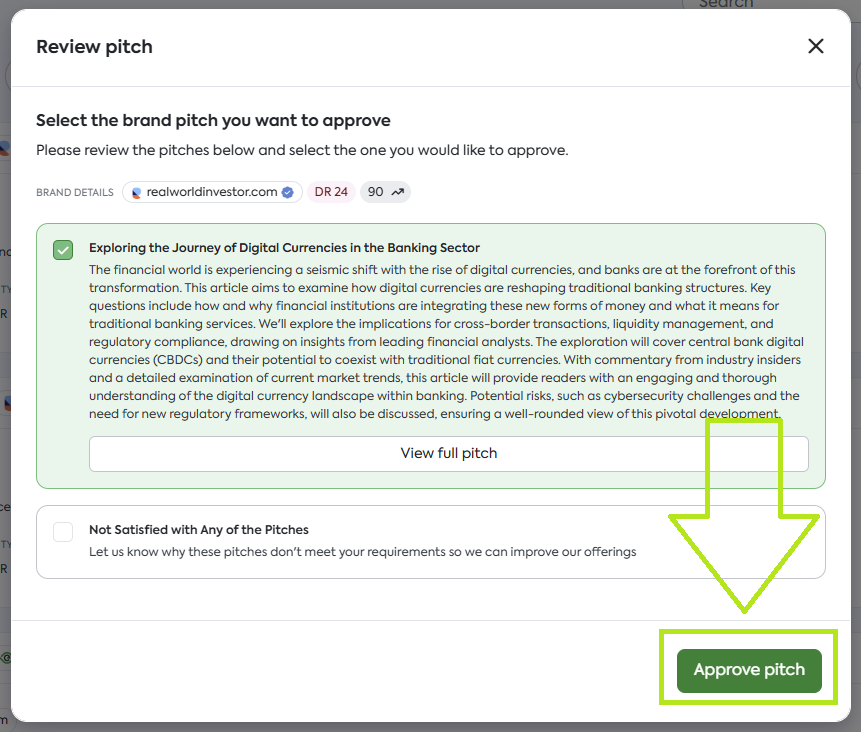Image resolution: width=861 pixels, height=732 pixels.
Task: Click the realworldinvestor.com favicon icon
Action: click(x=137, y=192)
